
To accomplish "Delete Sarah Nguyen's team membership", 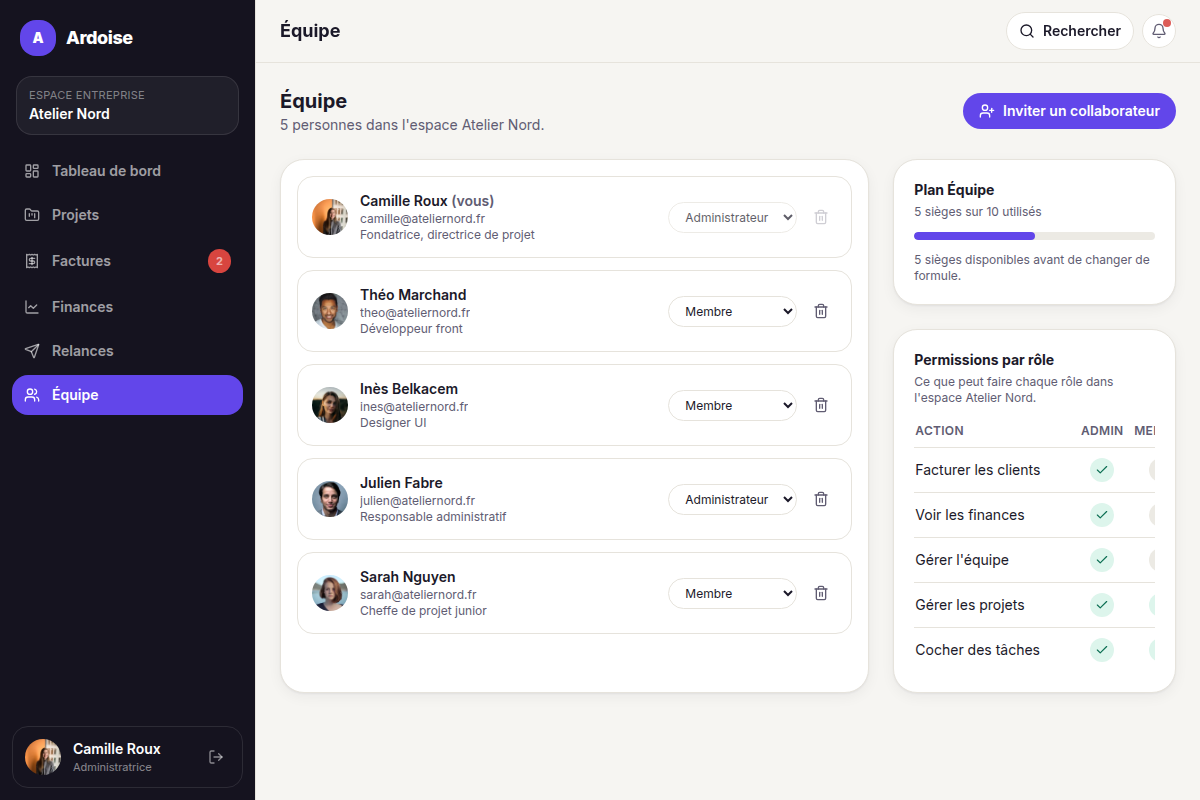I will 821,593.
